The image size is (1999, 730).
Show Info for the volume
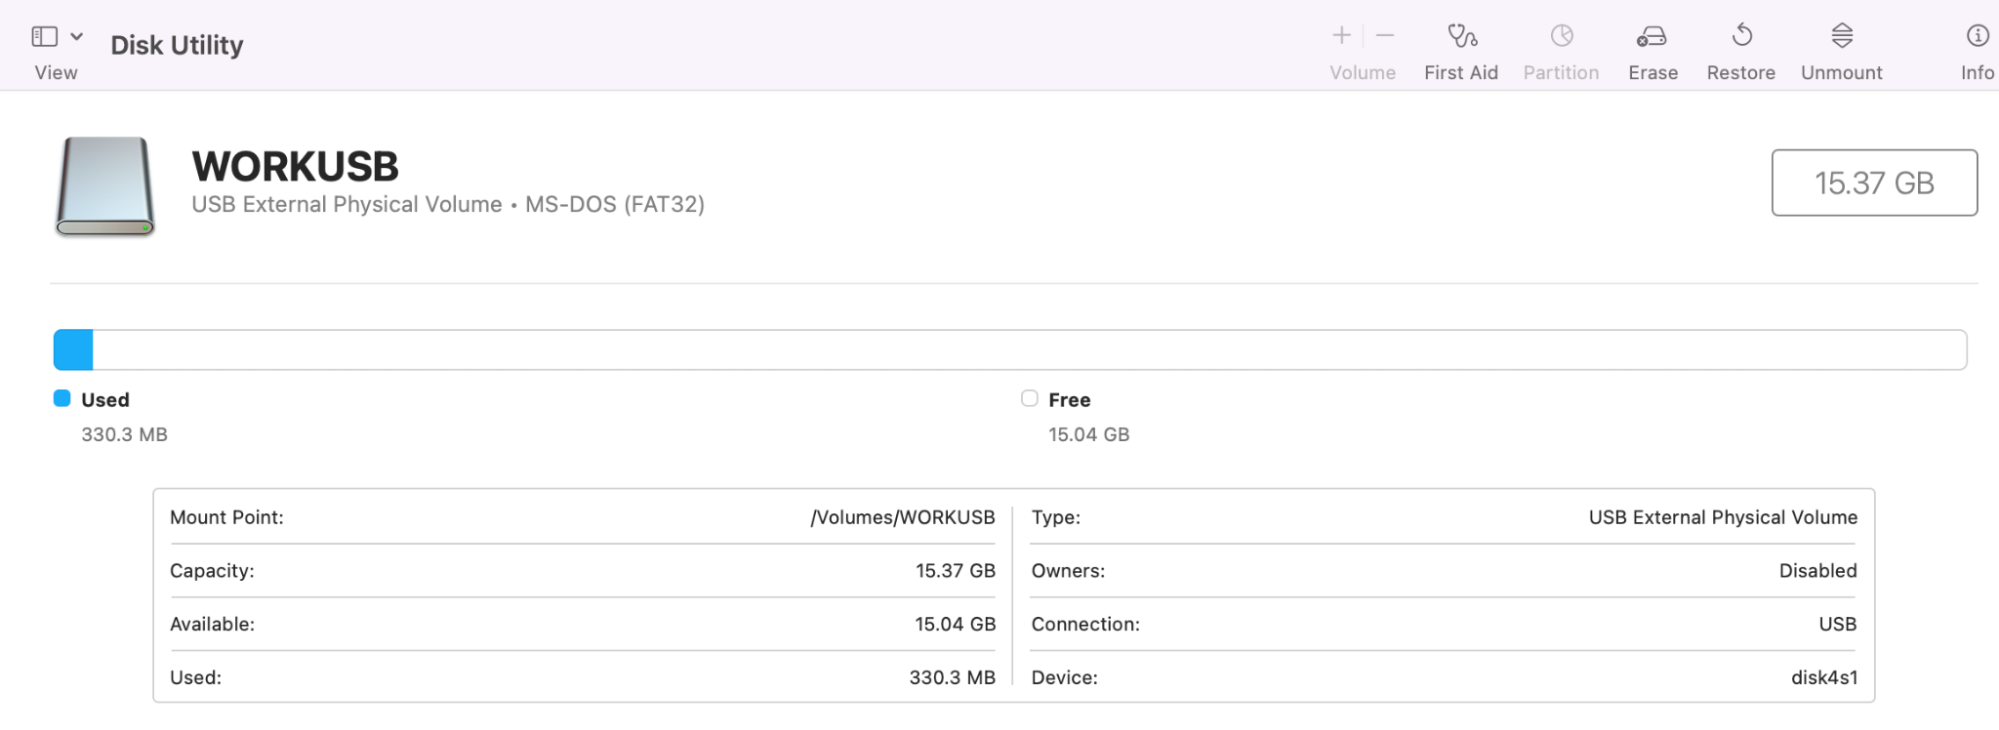pos(1977,52)
